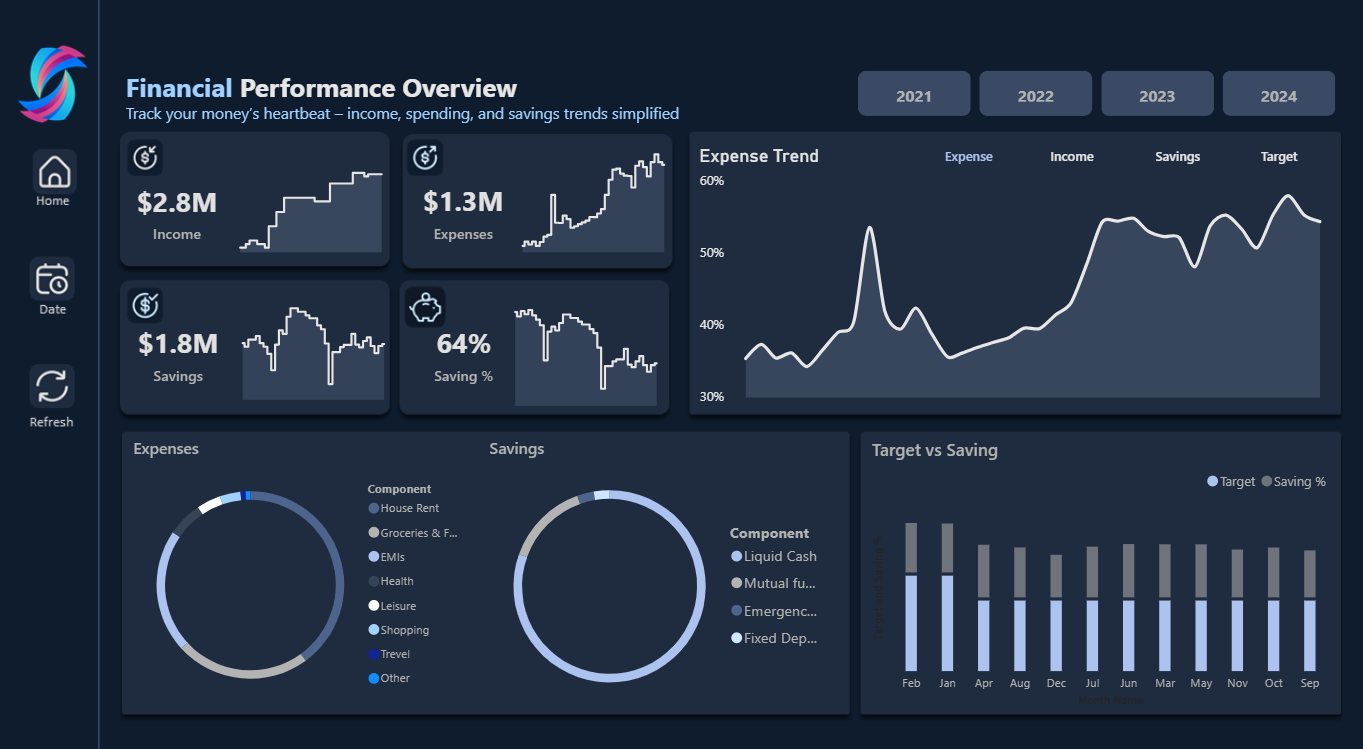Screen dimensions: 1363x749
Task: Click the Trevel legend dot
Action: 374,654
